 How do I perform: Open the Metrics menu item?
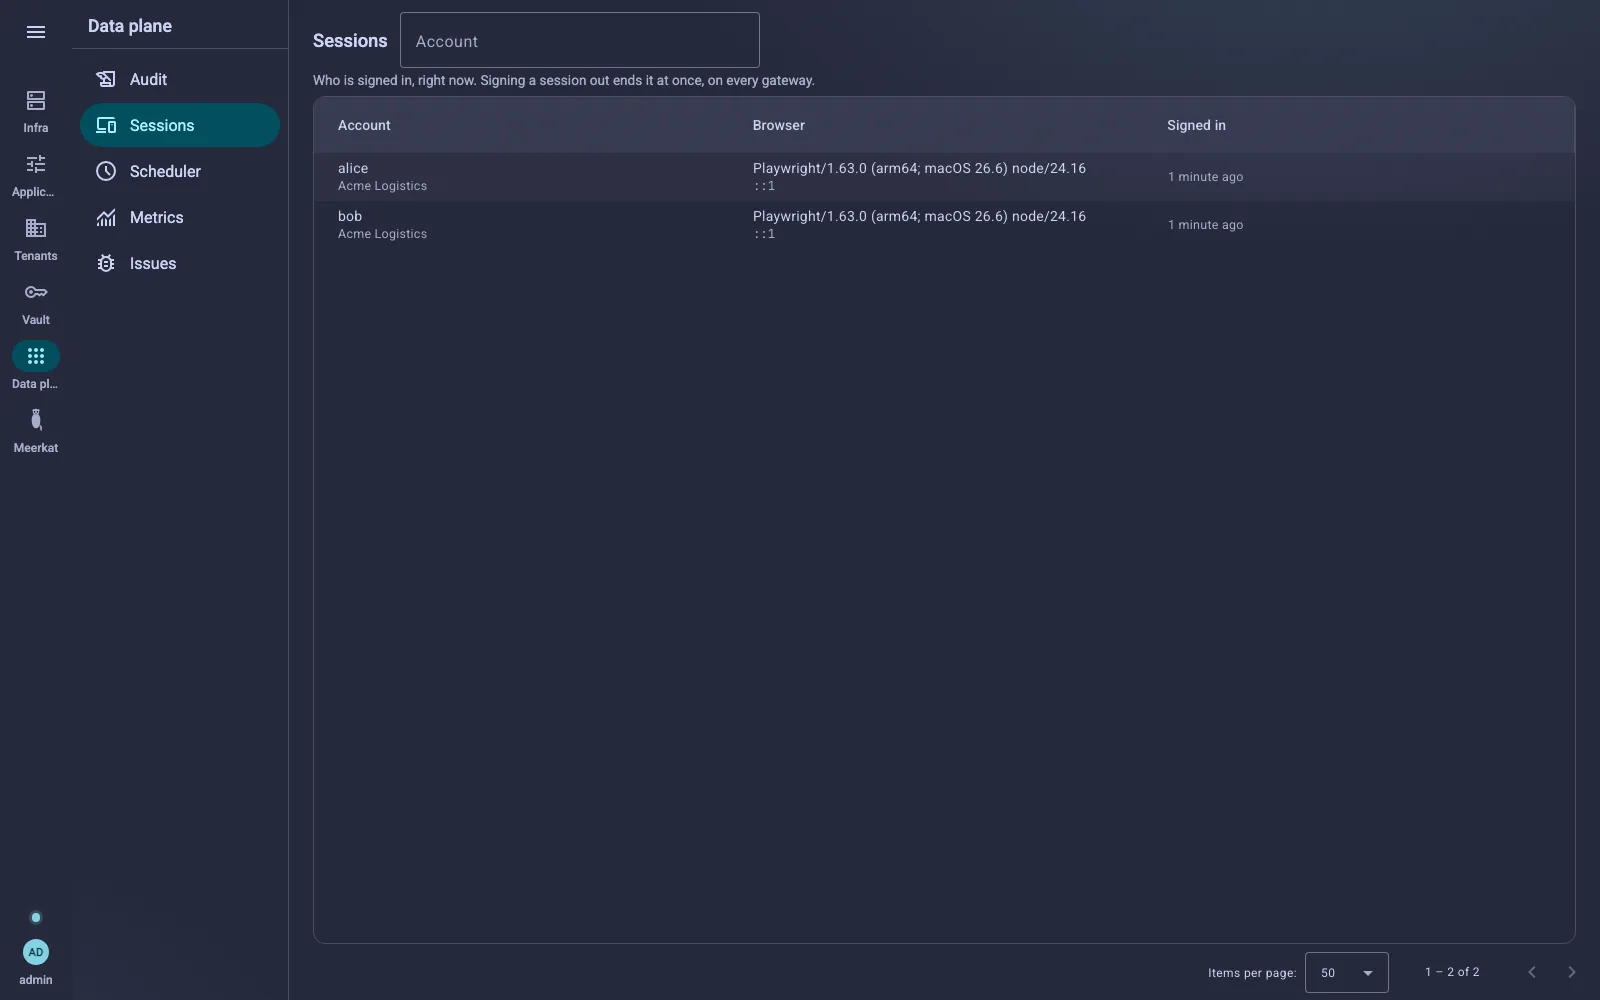point(180,217)
